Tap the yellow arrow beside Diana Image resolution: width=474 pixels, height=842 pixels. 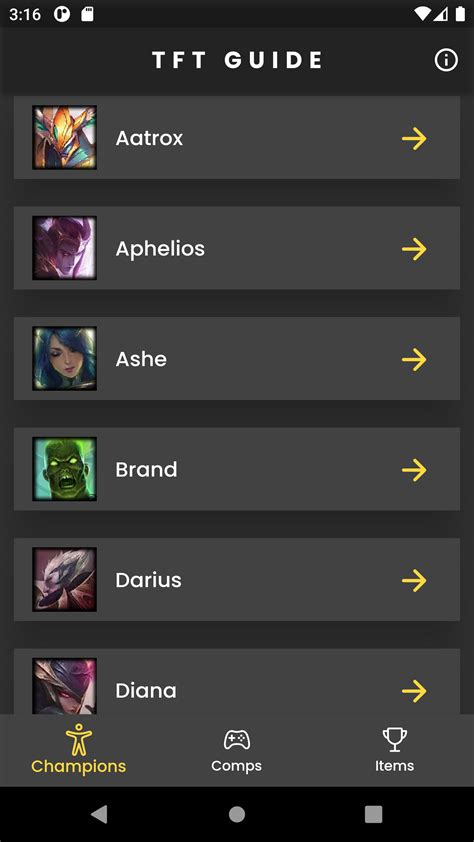coord(414,692)
